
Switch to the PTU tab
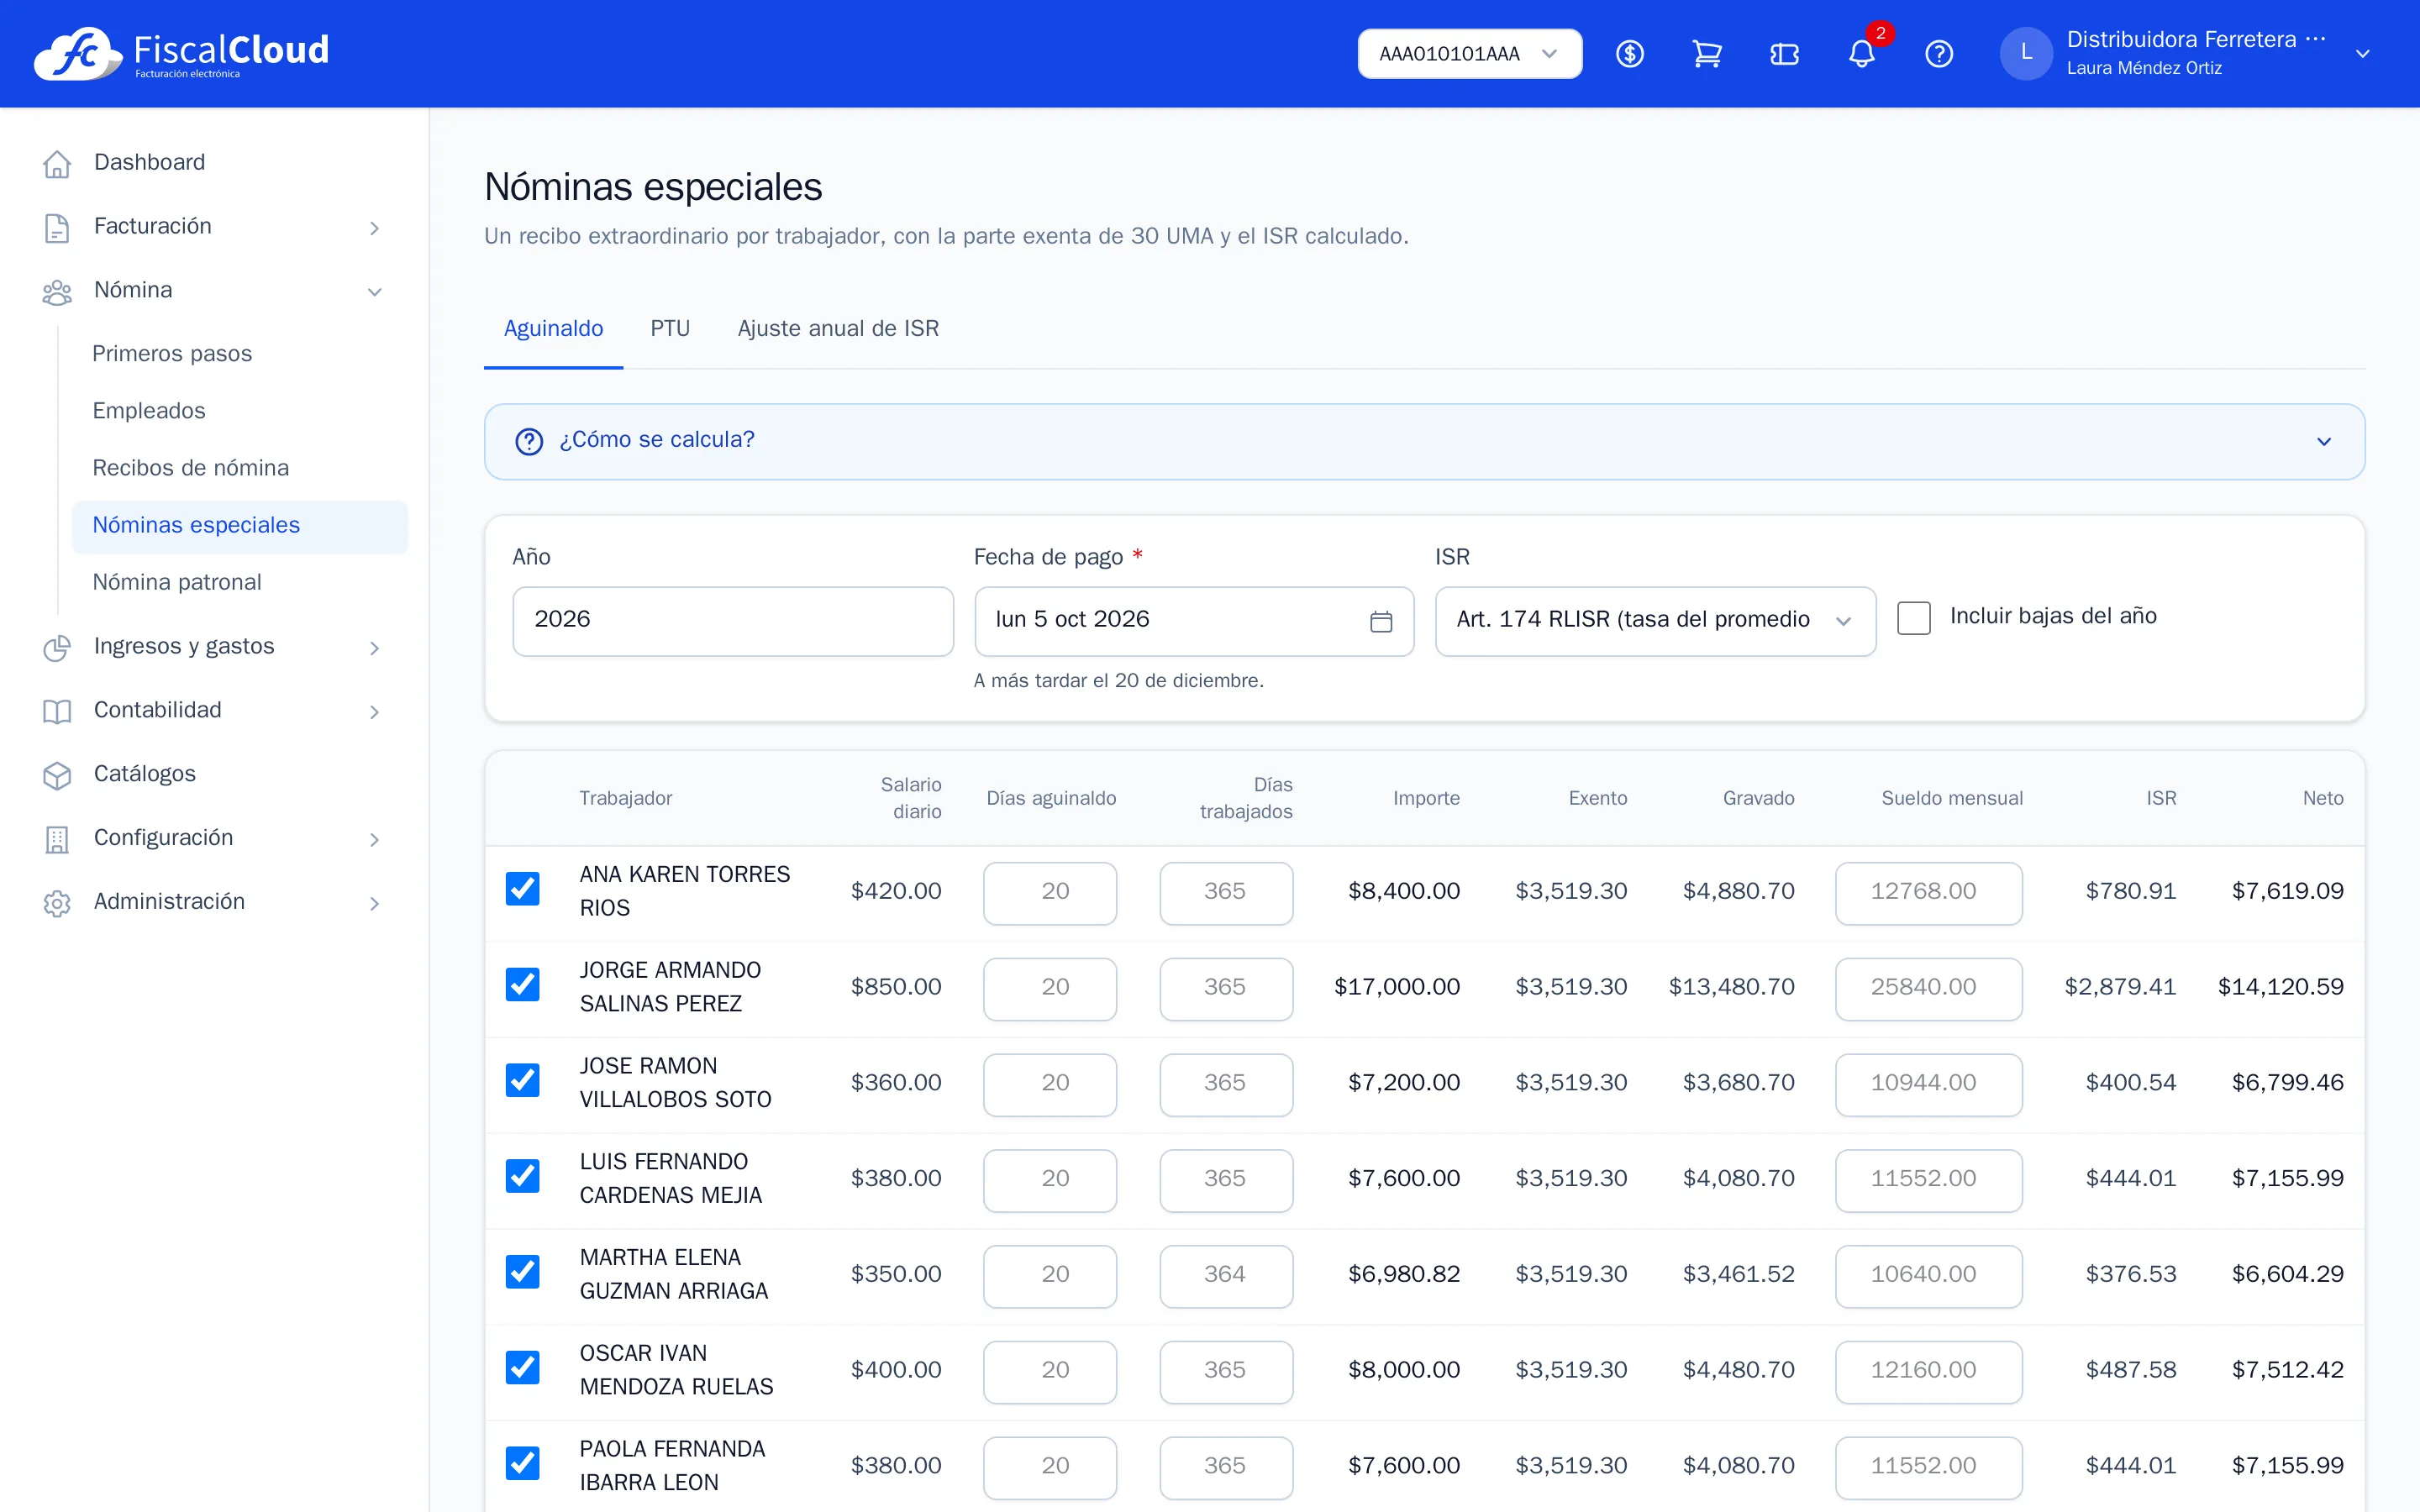669,329
